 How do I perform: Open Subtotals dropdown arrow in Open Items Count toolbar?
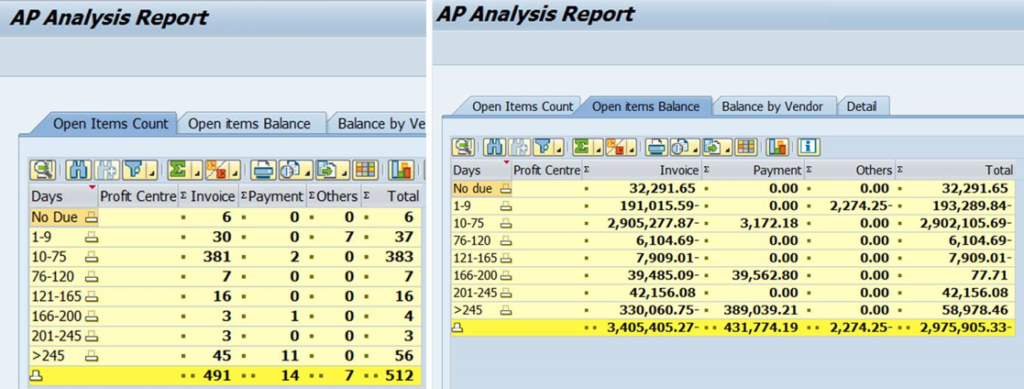[234, 171]
